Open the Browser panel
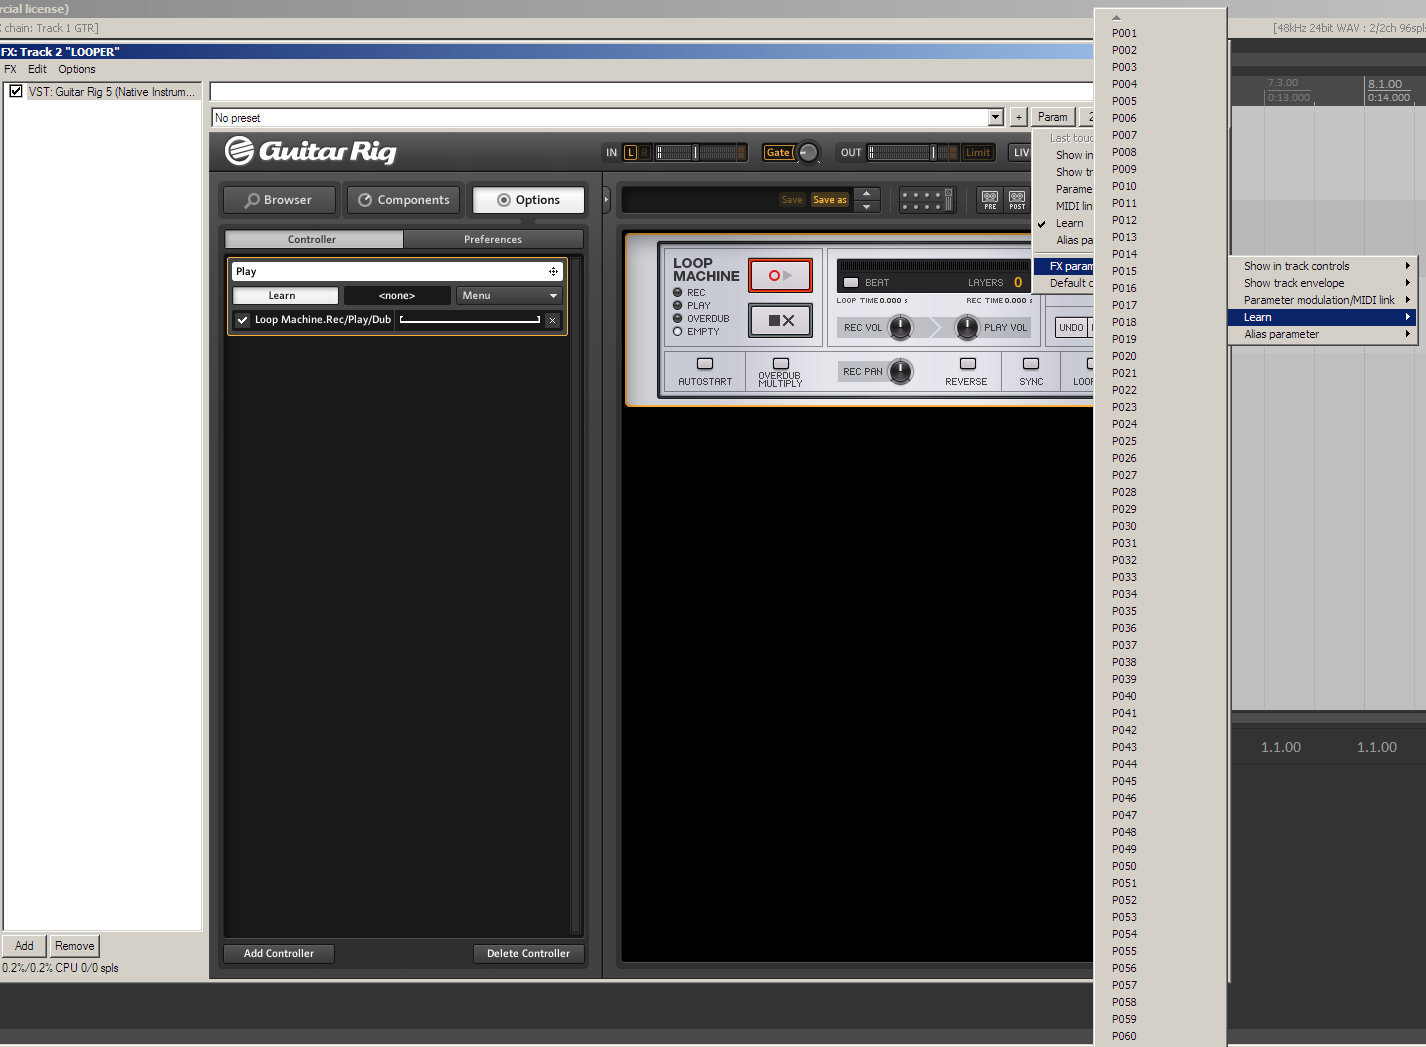This screenshot has height=1047, width=1426. pyautogui.click(x=279, y=200)
